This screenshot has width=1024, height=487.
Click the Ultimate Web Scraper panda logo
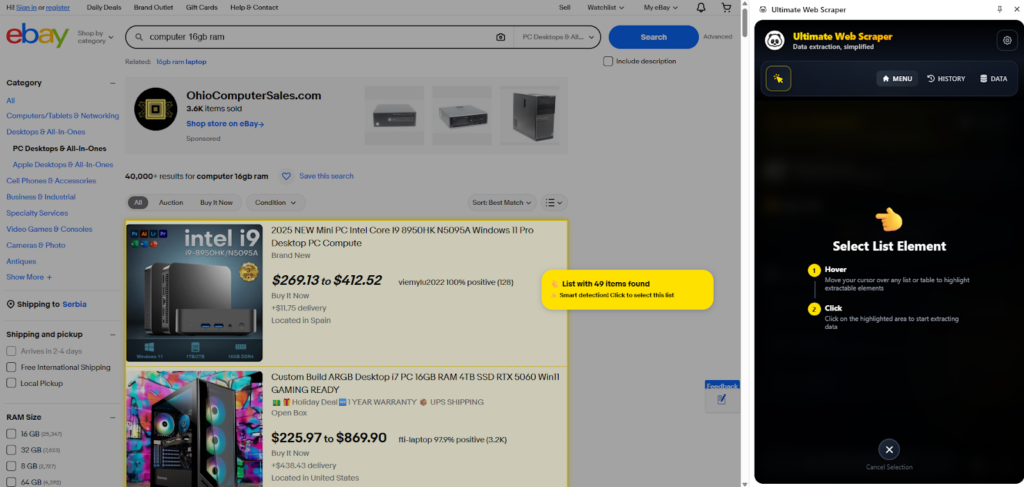(x=775, y=40)
